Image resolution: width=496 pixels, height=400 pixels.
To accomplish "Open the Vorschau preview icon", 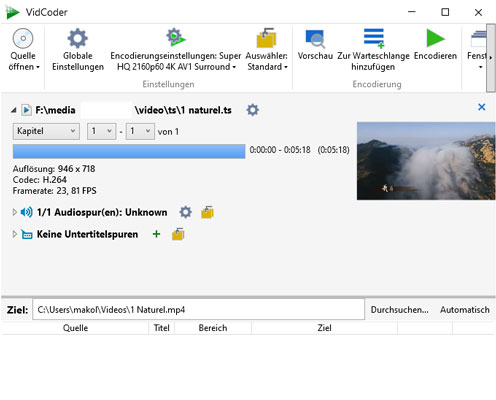I will tap(315, 38).
